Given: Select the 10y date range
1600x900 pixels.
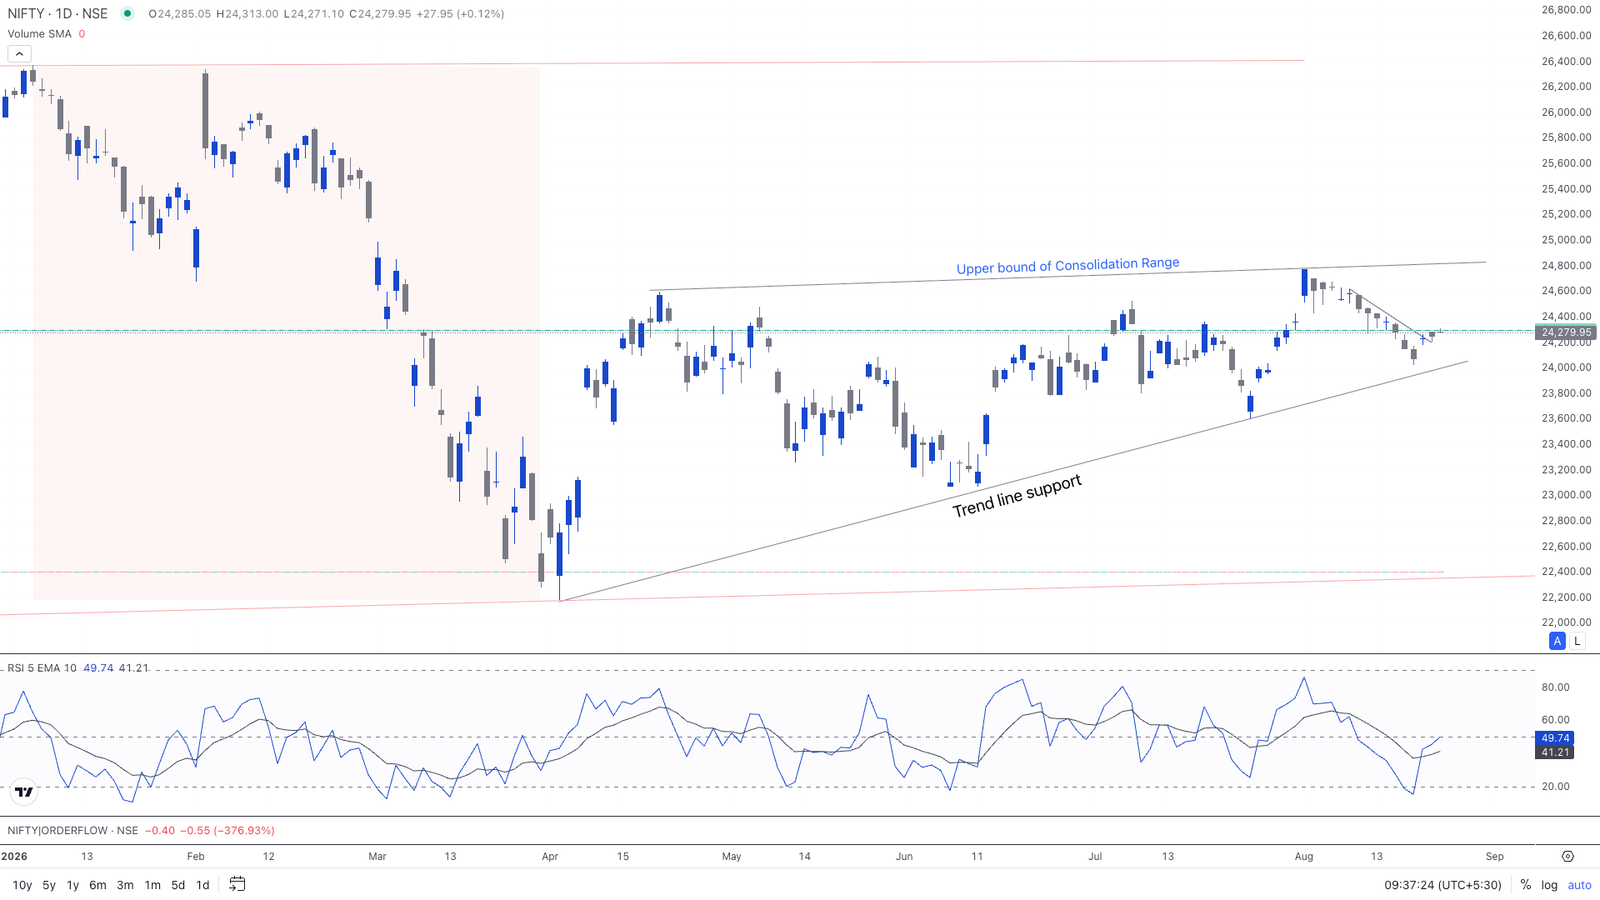Looking at the screenshot, I should pyautogui.click(x=22, y=885).
